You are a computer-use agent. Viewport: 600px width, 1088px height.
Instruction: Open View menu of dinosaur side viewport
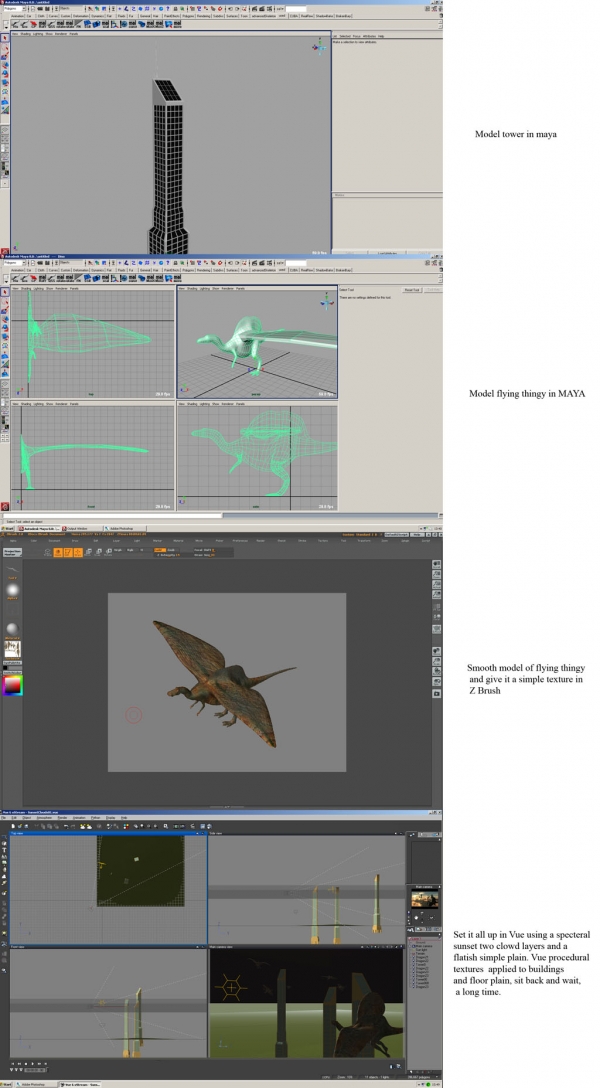[x=181, y=403]
